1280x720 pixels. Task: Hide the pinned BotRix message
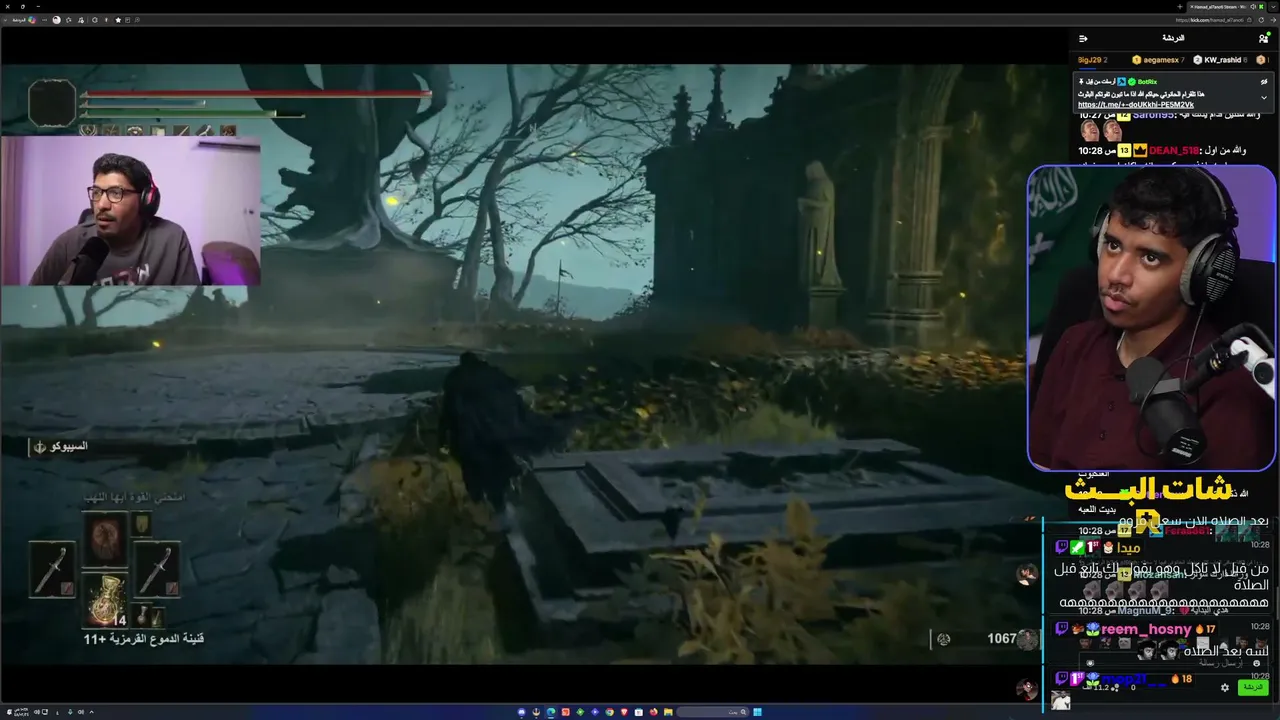click(x=1264, y=82)
